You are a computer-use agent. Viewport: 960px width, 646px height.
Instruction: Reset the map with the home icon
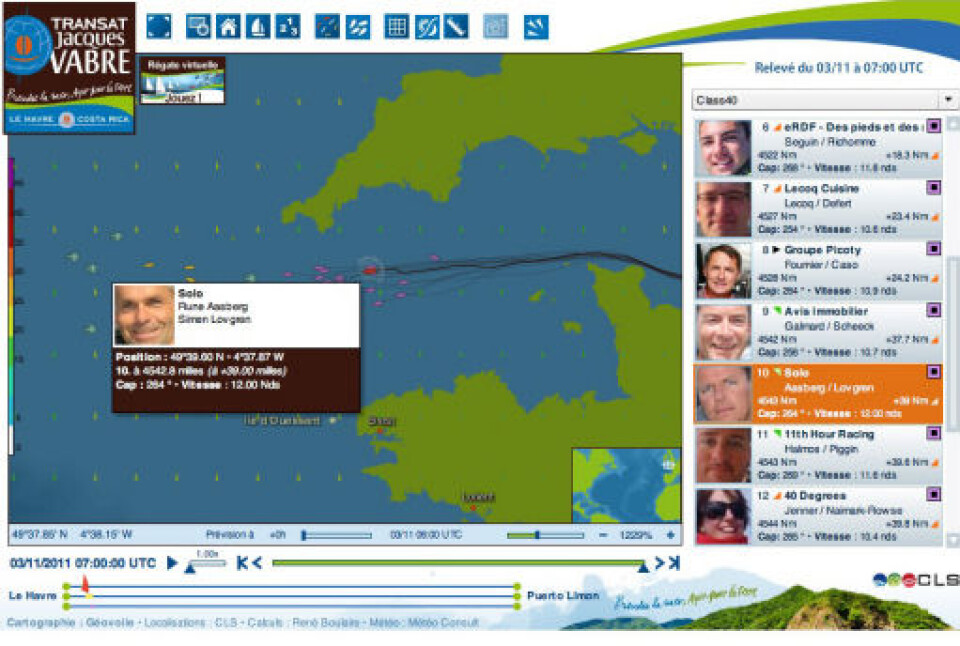click(228, 27)
